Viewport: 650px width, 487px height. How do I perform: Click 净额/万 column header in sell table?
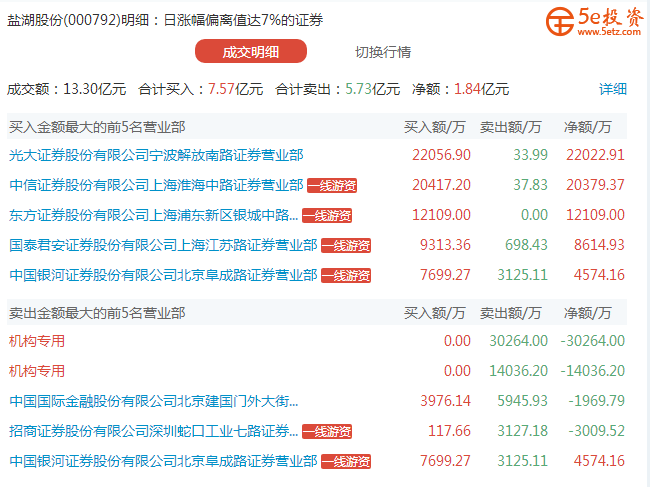[587, 313]
